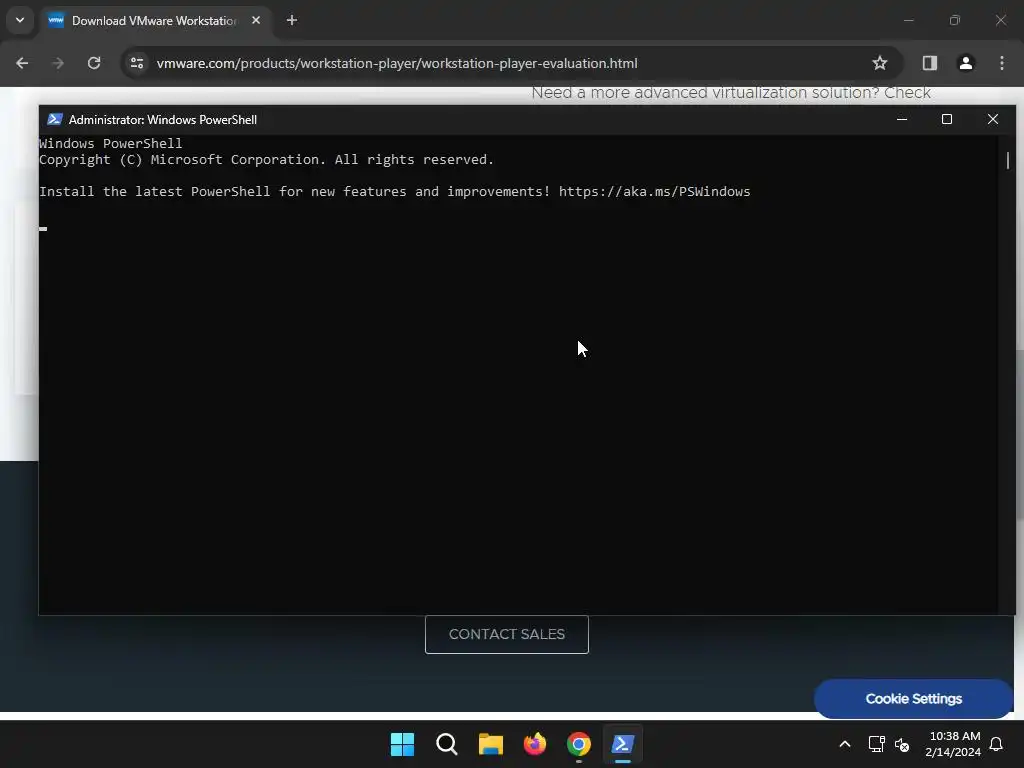This screenshot has height=768, width=1024.
Task: Open Chrome three-dot menu
Action: coord(1002,63)
